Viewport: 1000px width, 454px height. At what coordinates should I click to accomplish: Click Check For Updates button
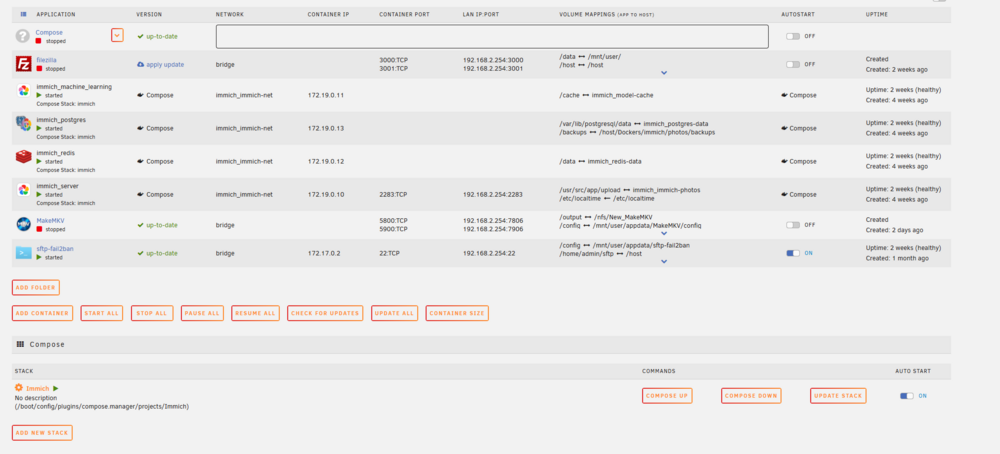(325, 313)
